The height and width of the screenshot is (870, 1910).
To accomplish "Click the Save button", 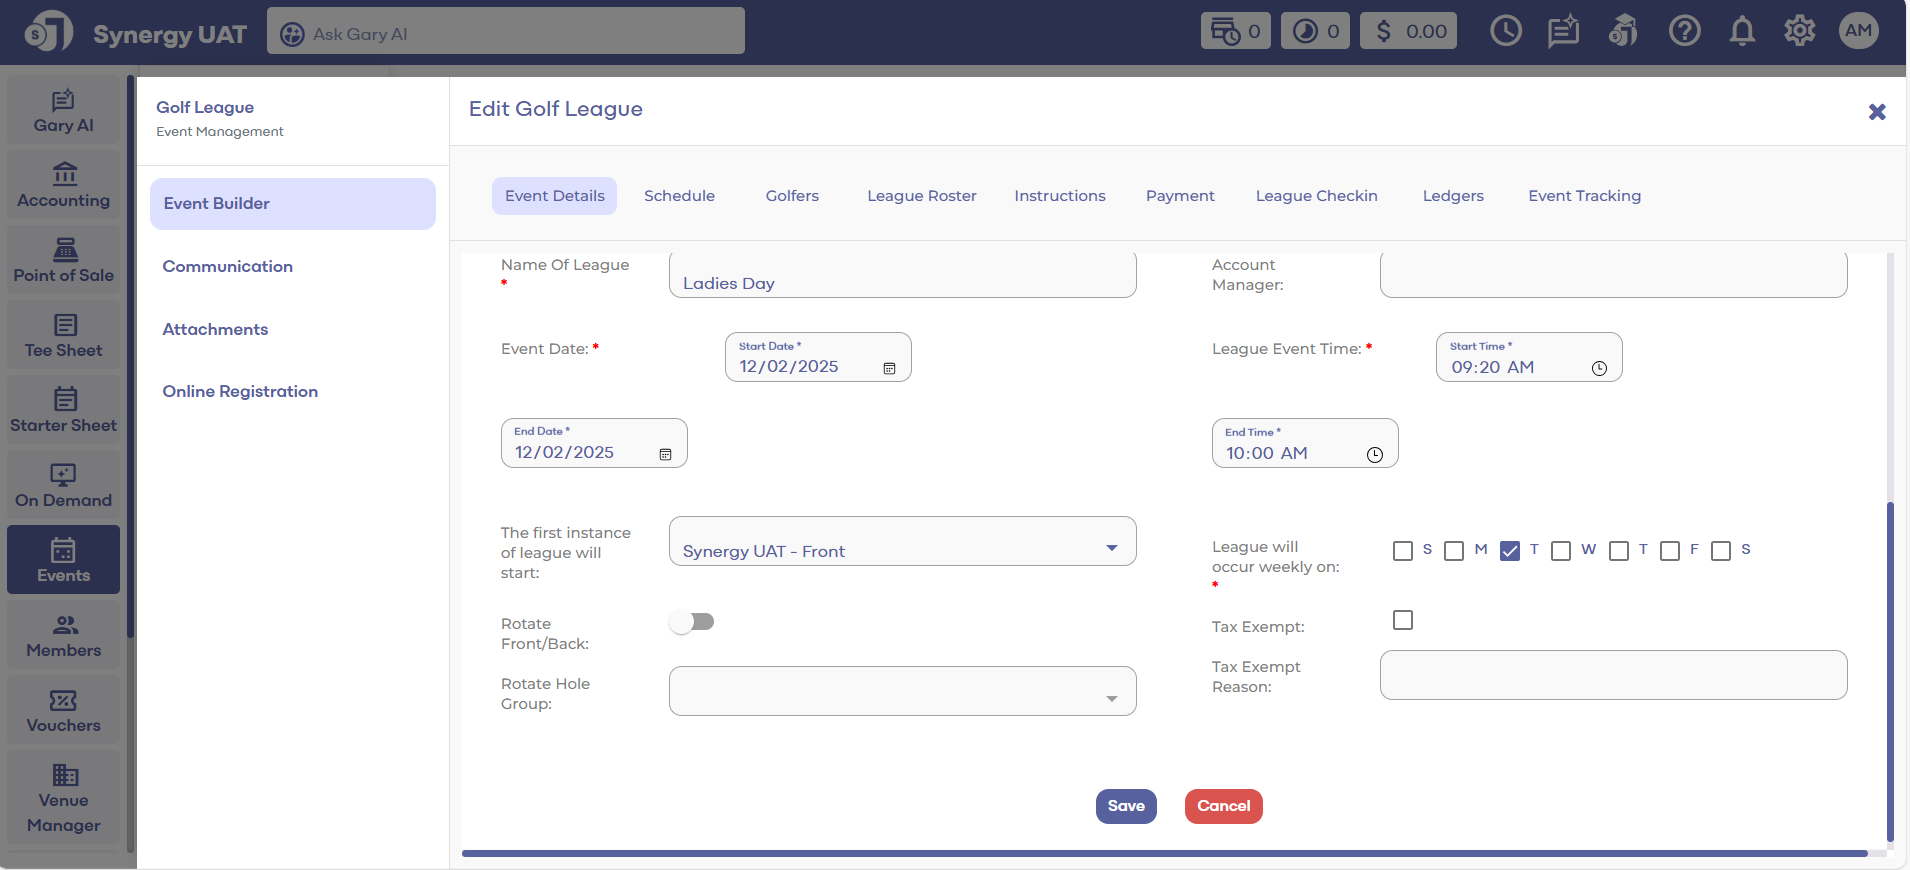I will (x=1126, y=806).
